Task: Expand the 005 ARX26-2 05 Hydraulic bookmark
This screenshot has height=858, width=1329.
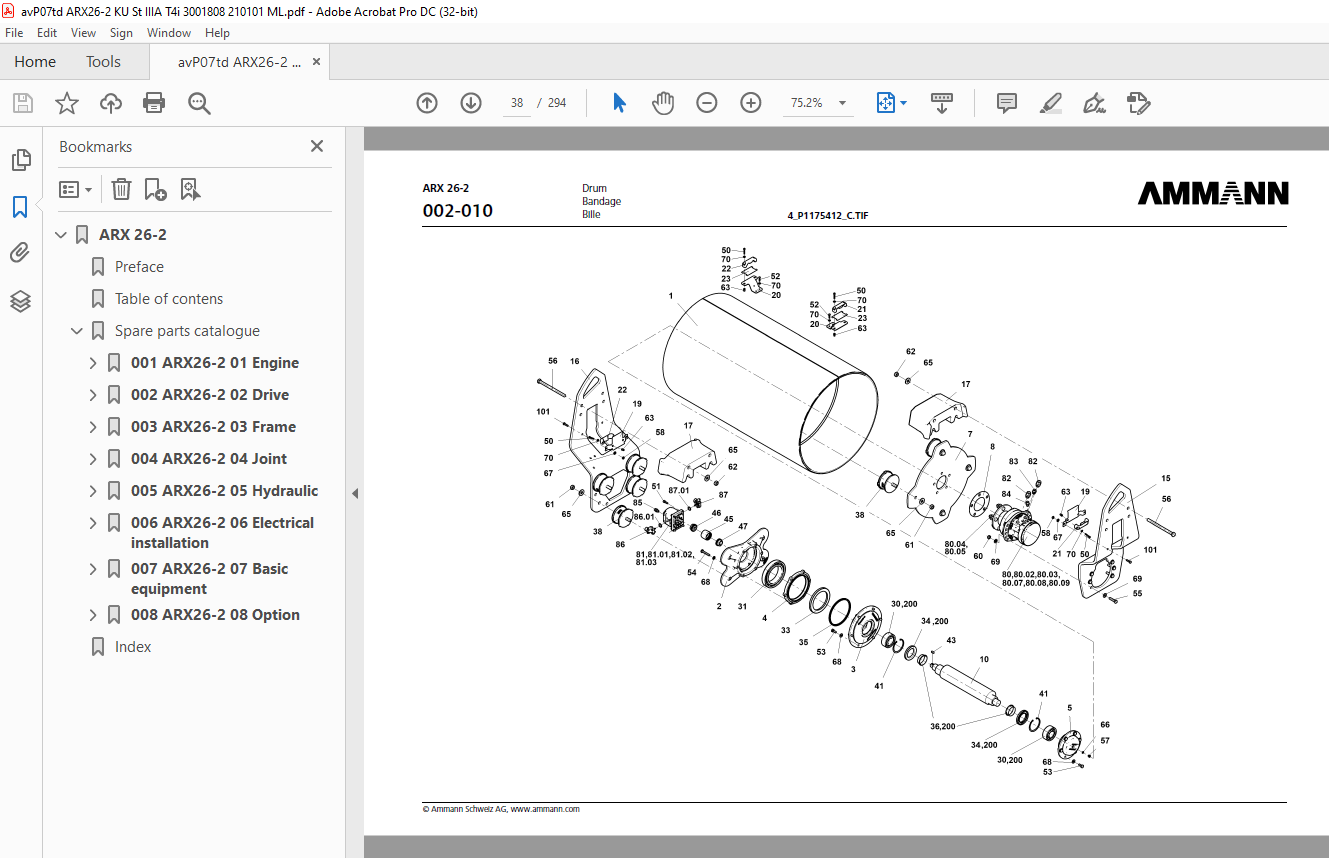Action: (93, 491)
